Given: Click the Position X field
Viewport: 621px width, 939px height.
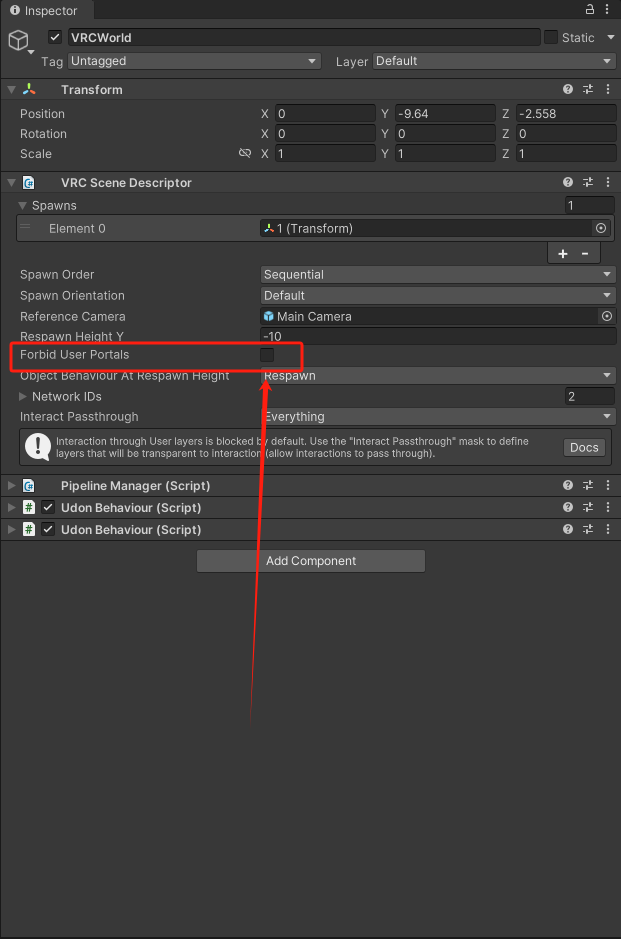Looking at the screenshot, I should click(325, 114).
